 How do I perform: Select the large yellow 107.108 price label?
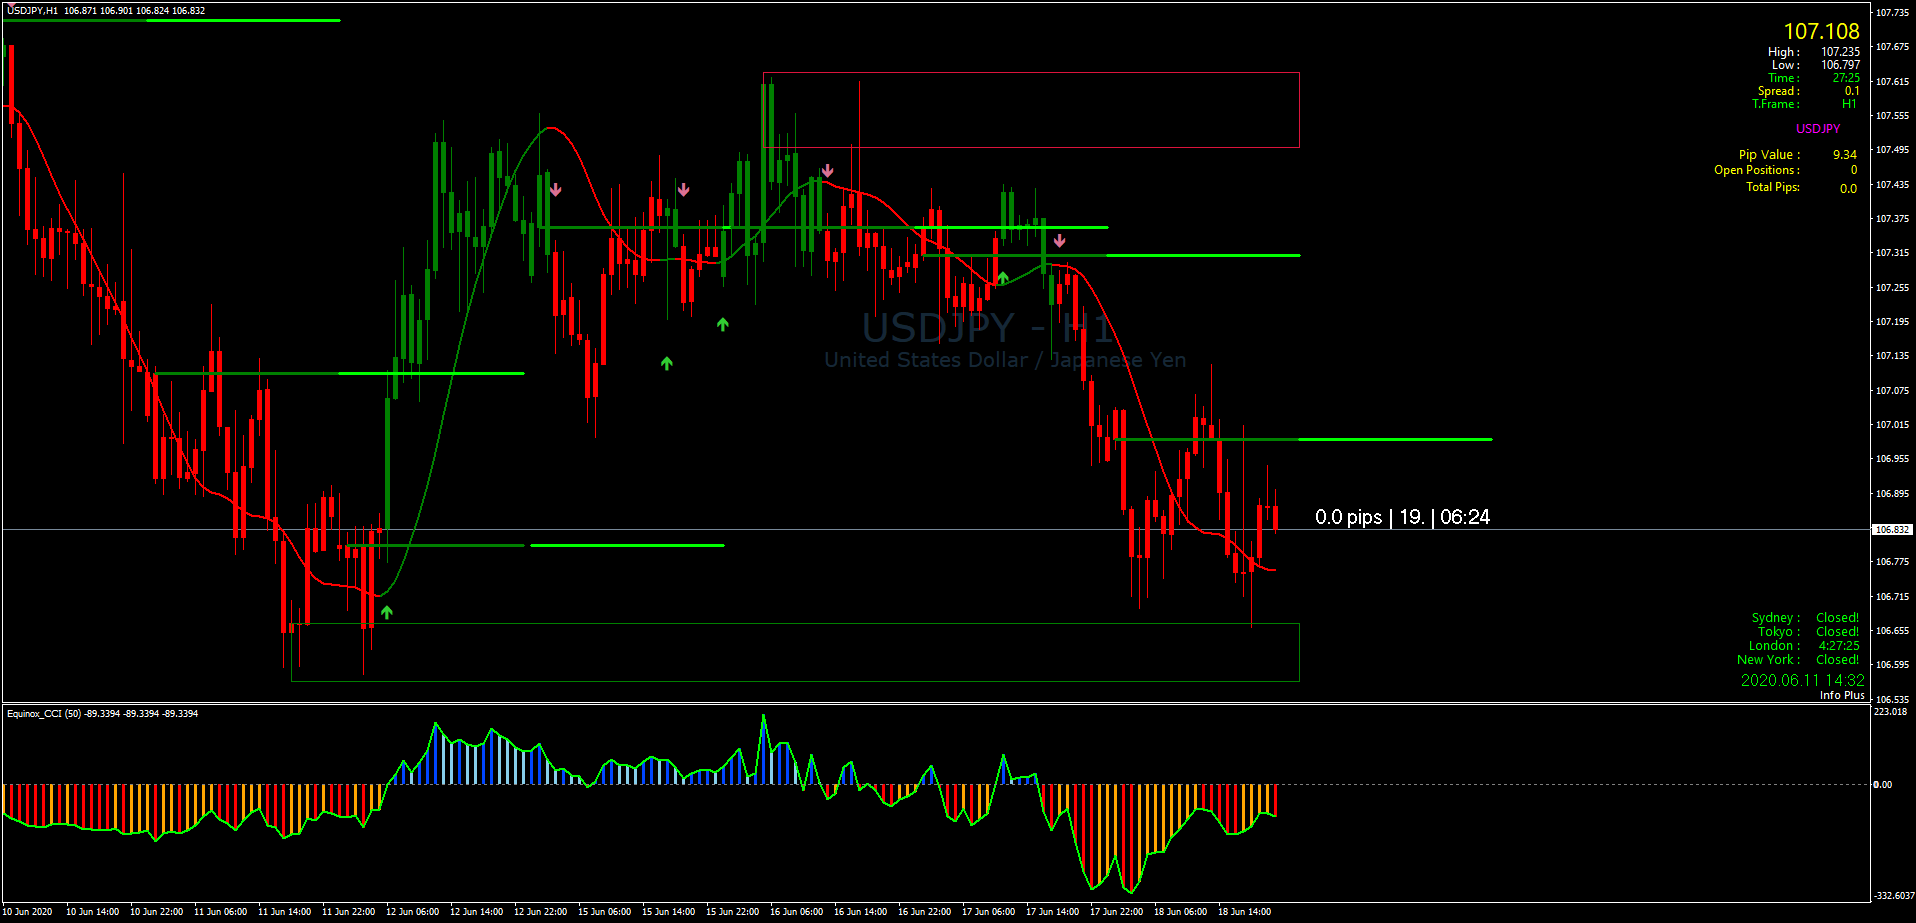[x=1821, y=32]
